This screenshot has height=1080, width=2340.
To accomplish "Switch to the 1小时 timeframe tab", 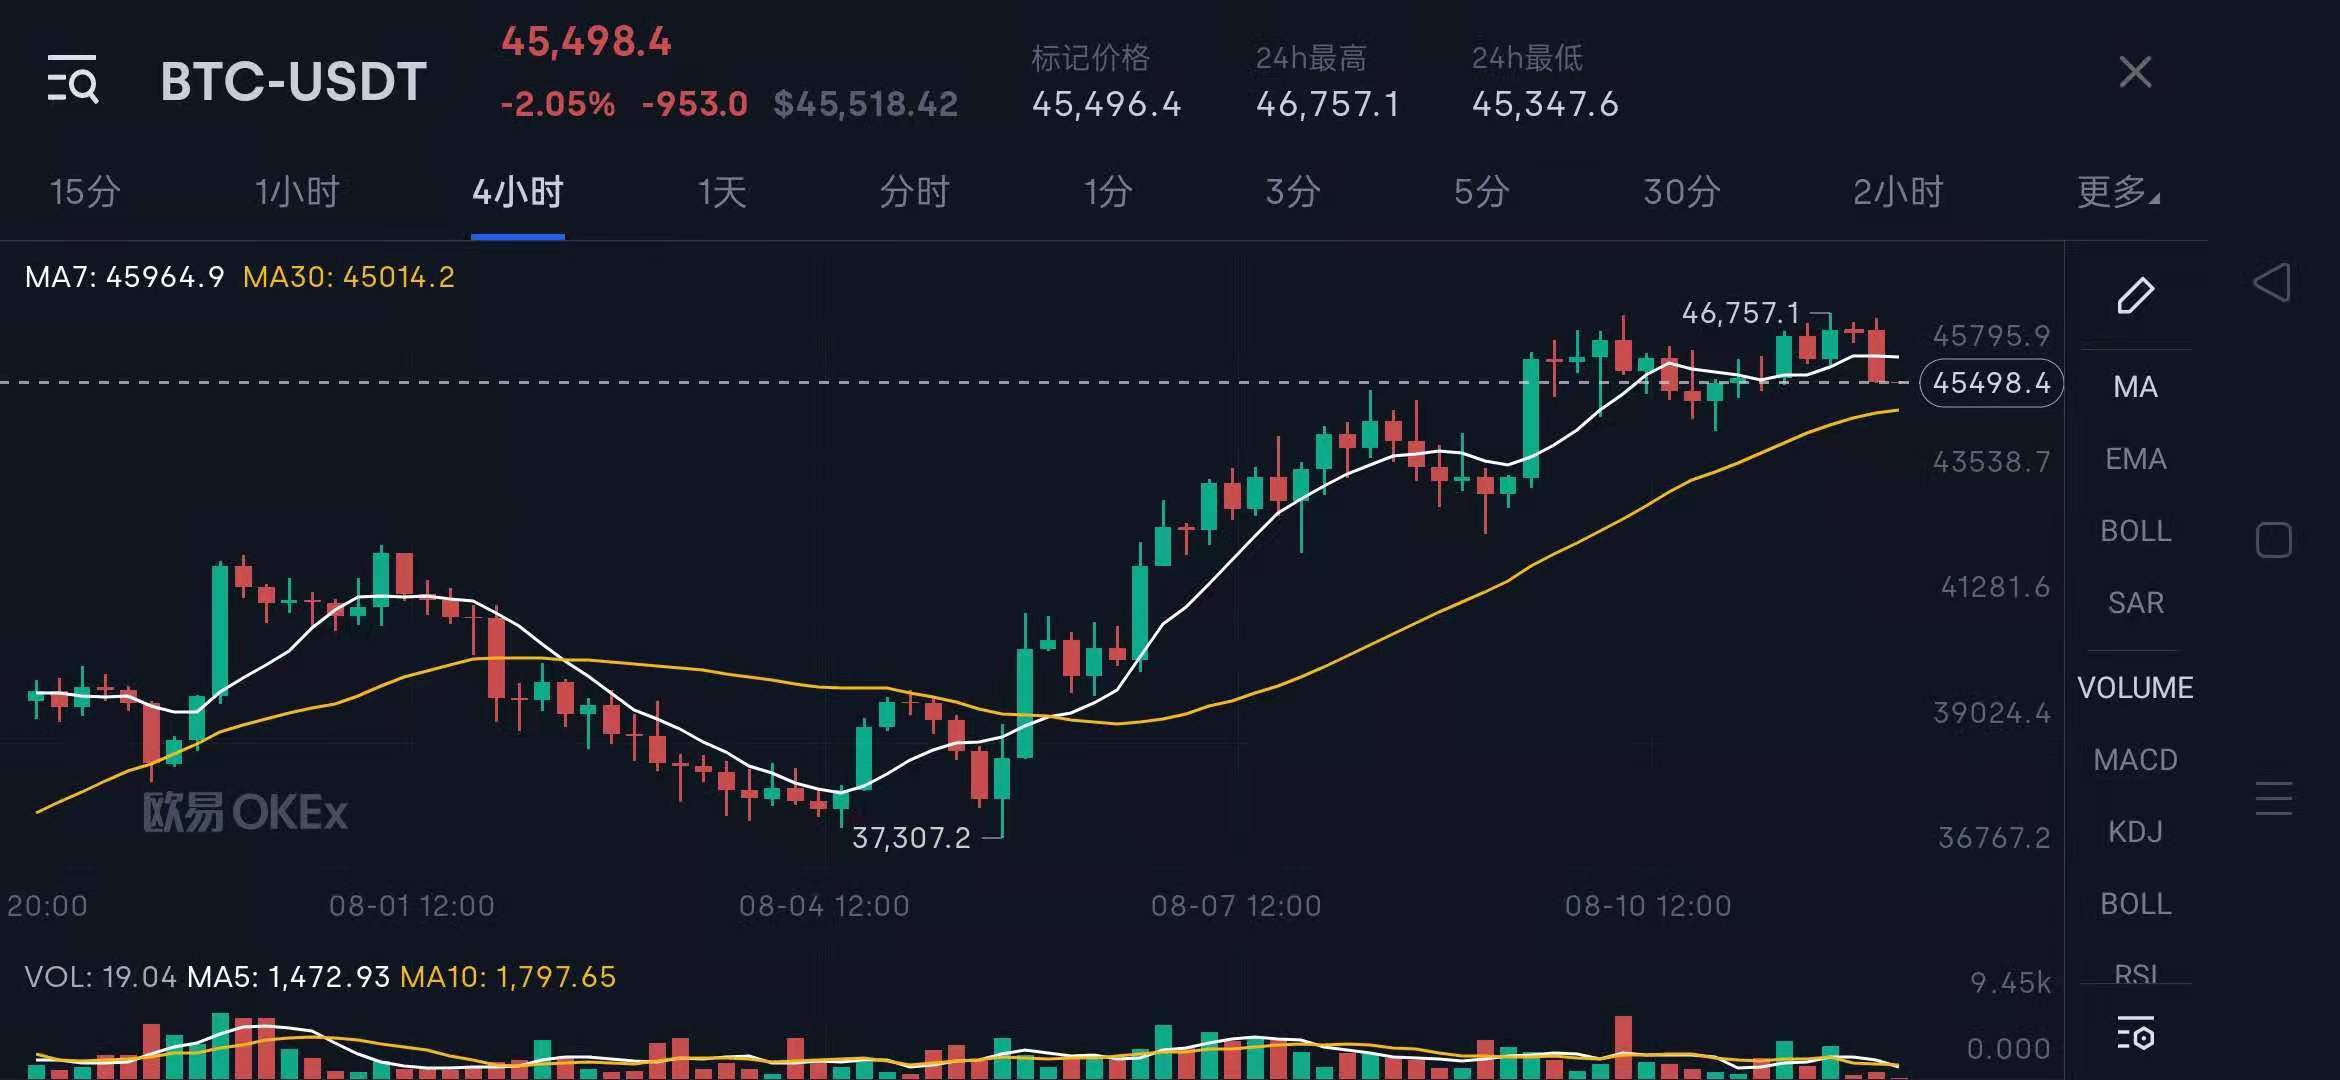I will pyautogui.click(x=297, y=191).
